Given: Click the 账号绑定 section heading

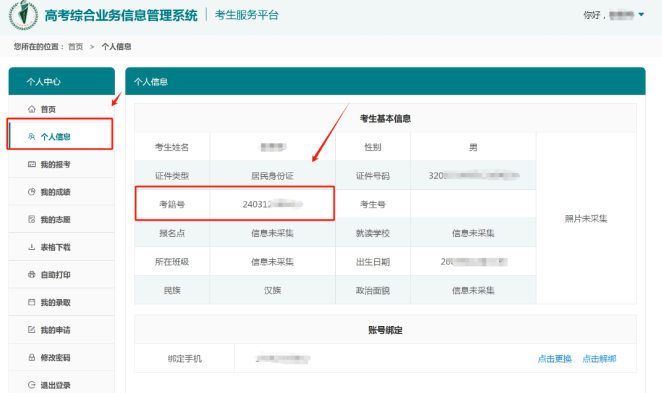Looking at the screenshot, I should 385,330.
